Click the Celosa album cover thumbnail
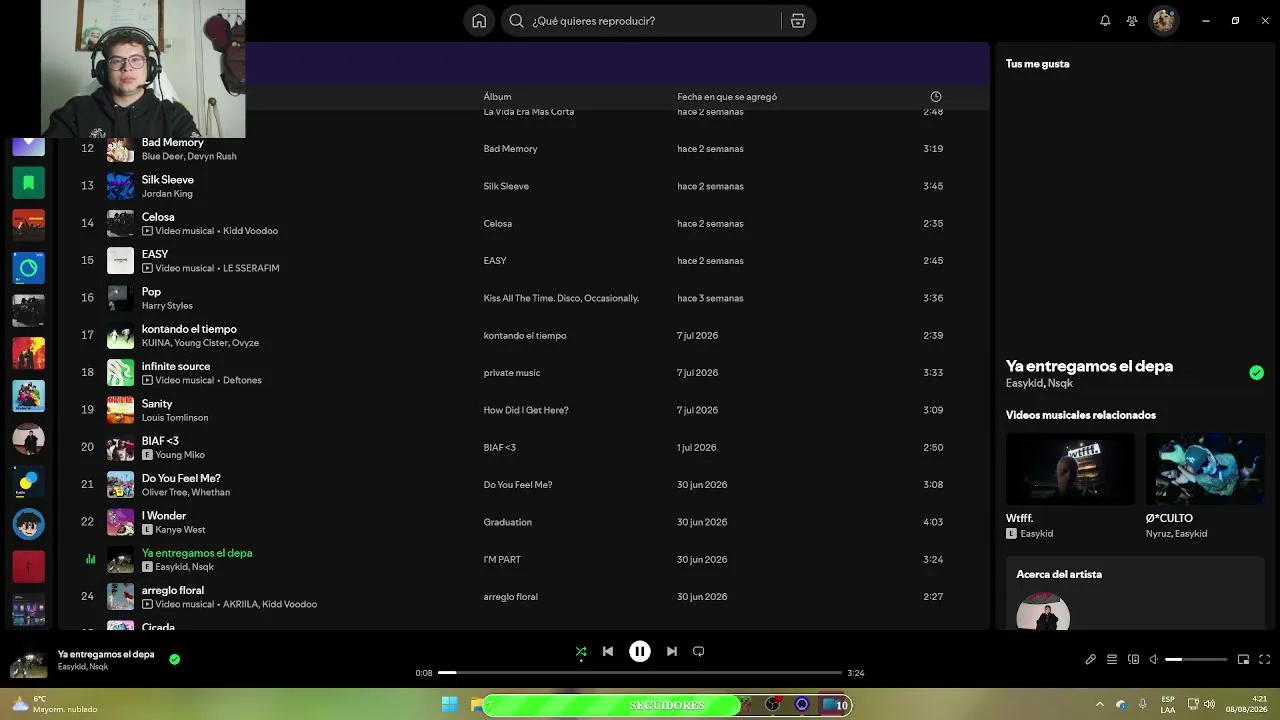1280x720 pixels. [120, 223]
